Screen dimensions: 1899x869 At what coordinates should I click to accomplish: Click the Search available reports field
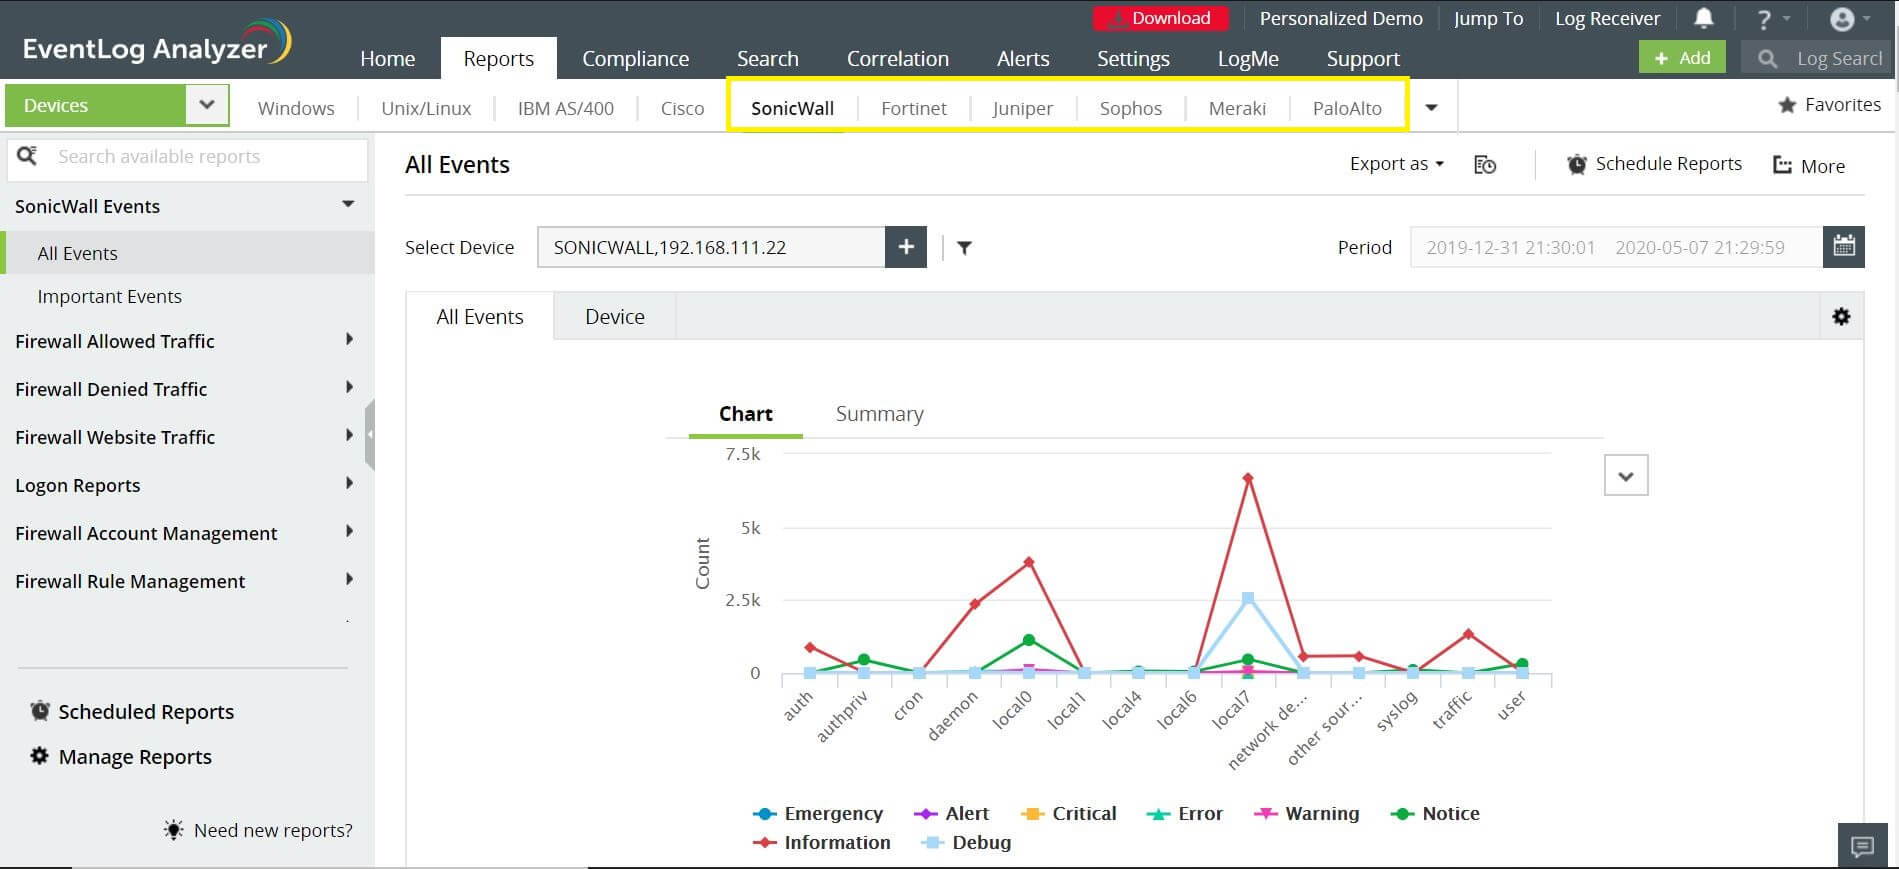pos(200,157)
